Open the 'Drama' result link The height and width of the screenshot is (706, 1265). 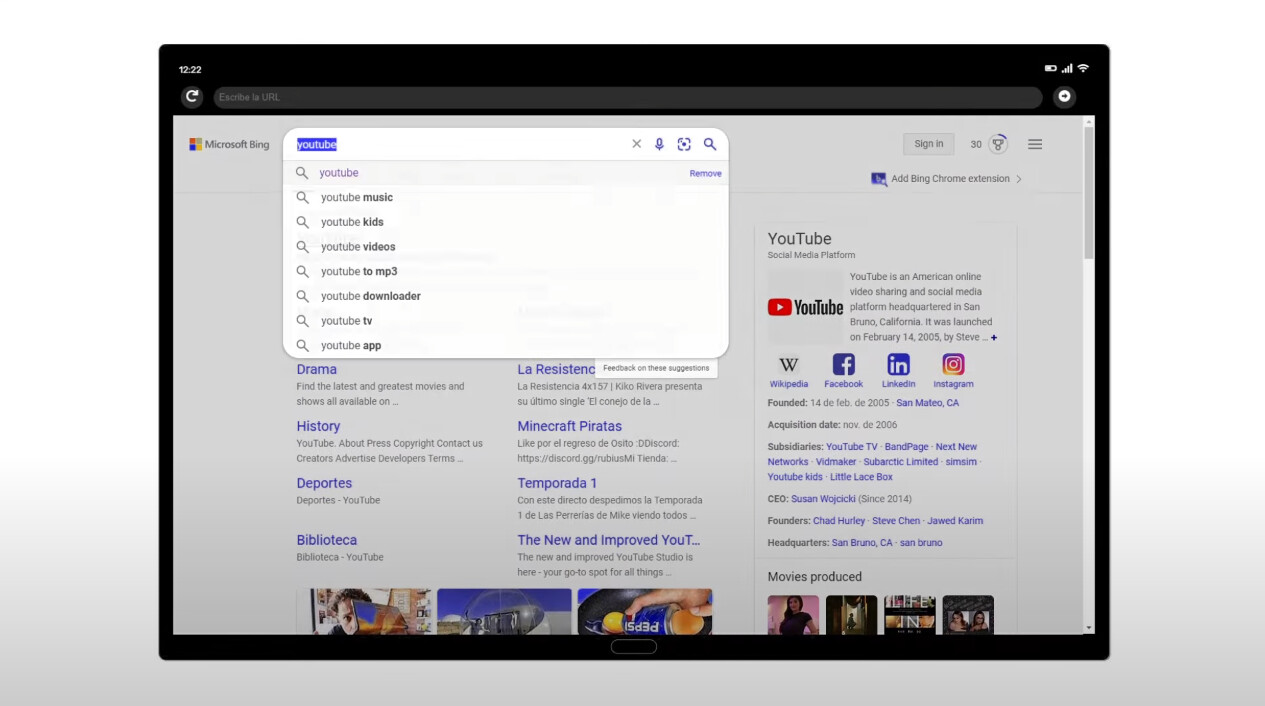[317, 369]
